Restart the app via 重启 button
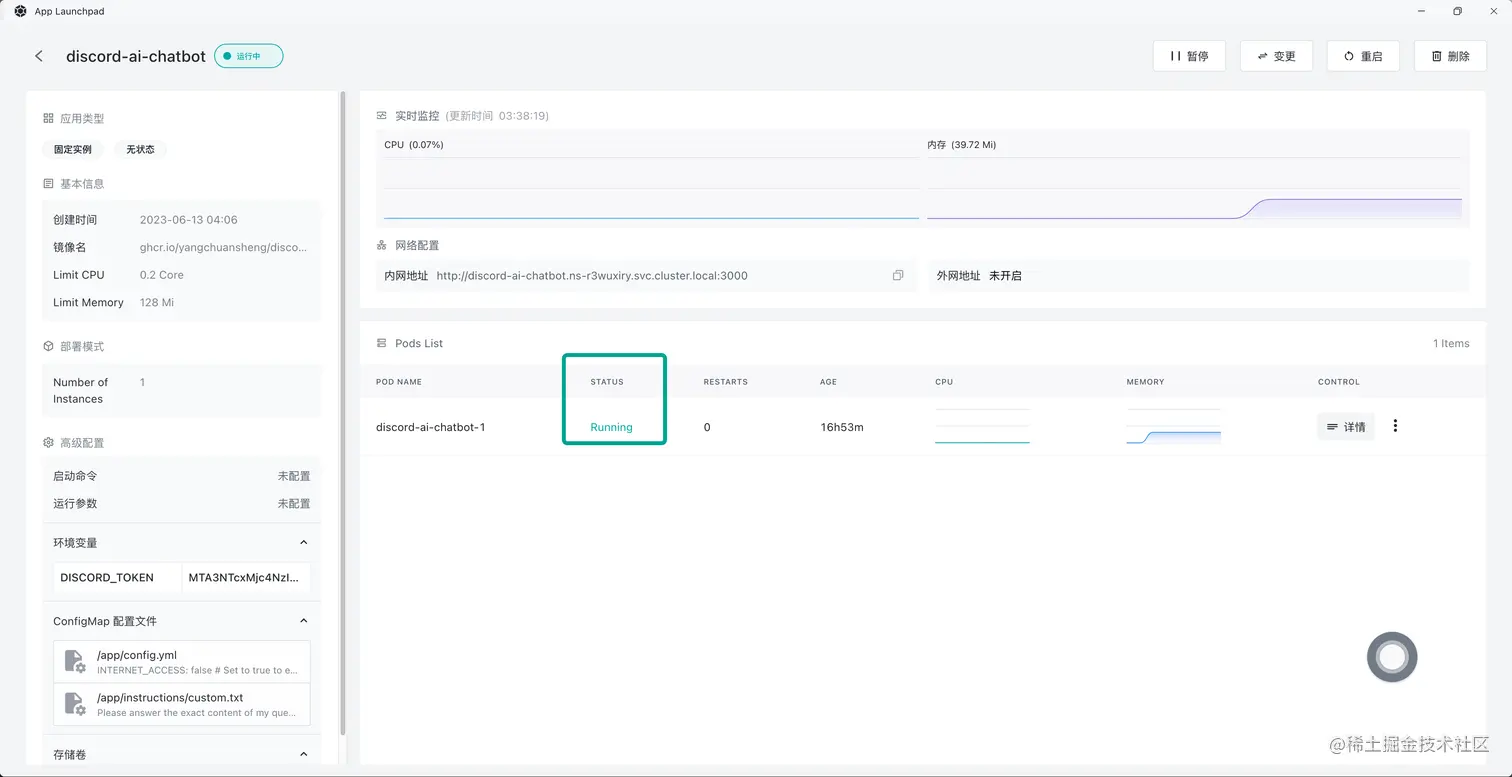Screen dimensions: 1512x777 (1363, 56)
